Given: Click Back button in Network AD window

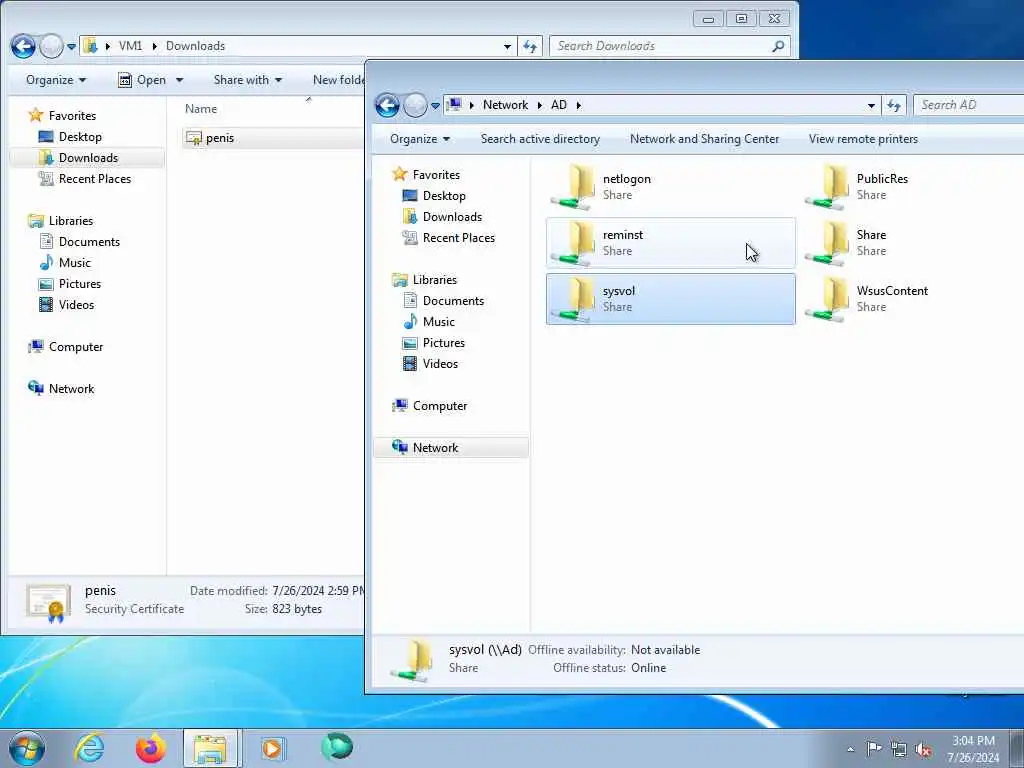Looking at the screenshot, I should click(x=387, y=105).
